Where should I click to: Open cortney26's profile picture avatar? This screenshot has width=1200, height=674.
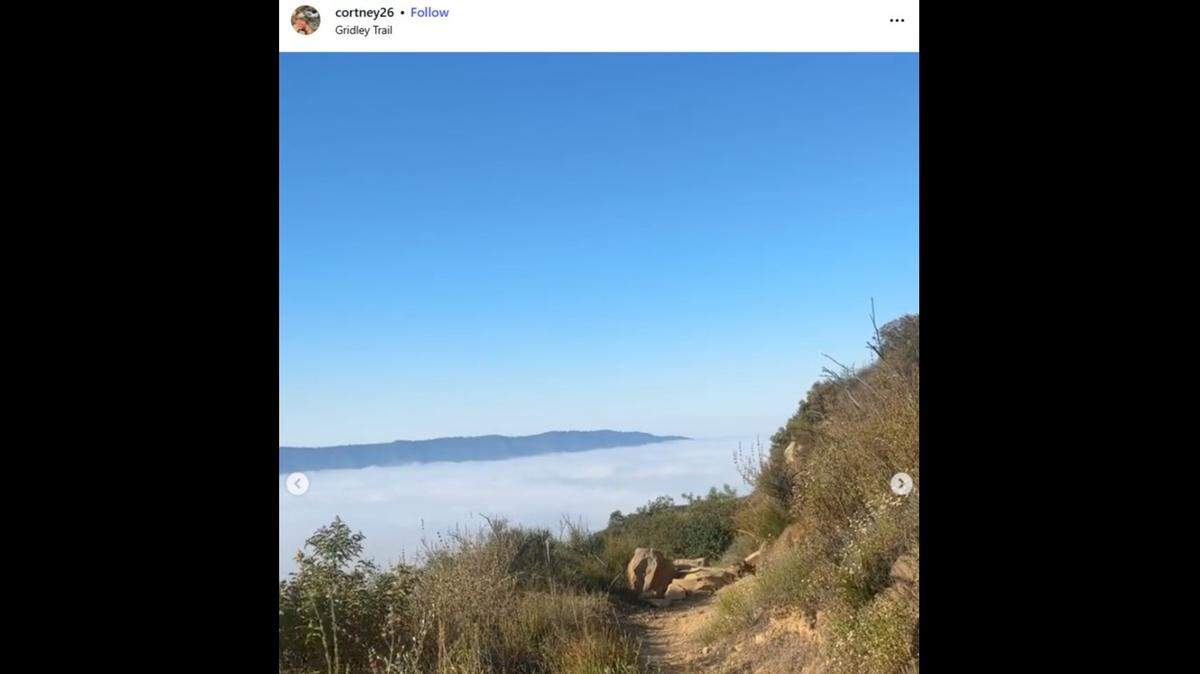coord(306,20)
